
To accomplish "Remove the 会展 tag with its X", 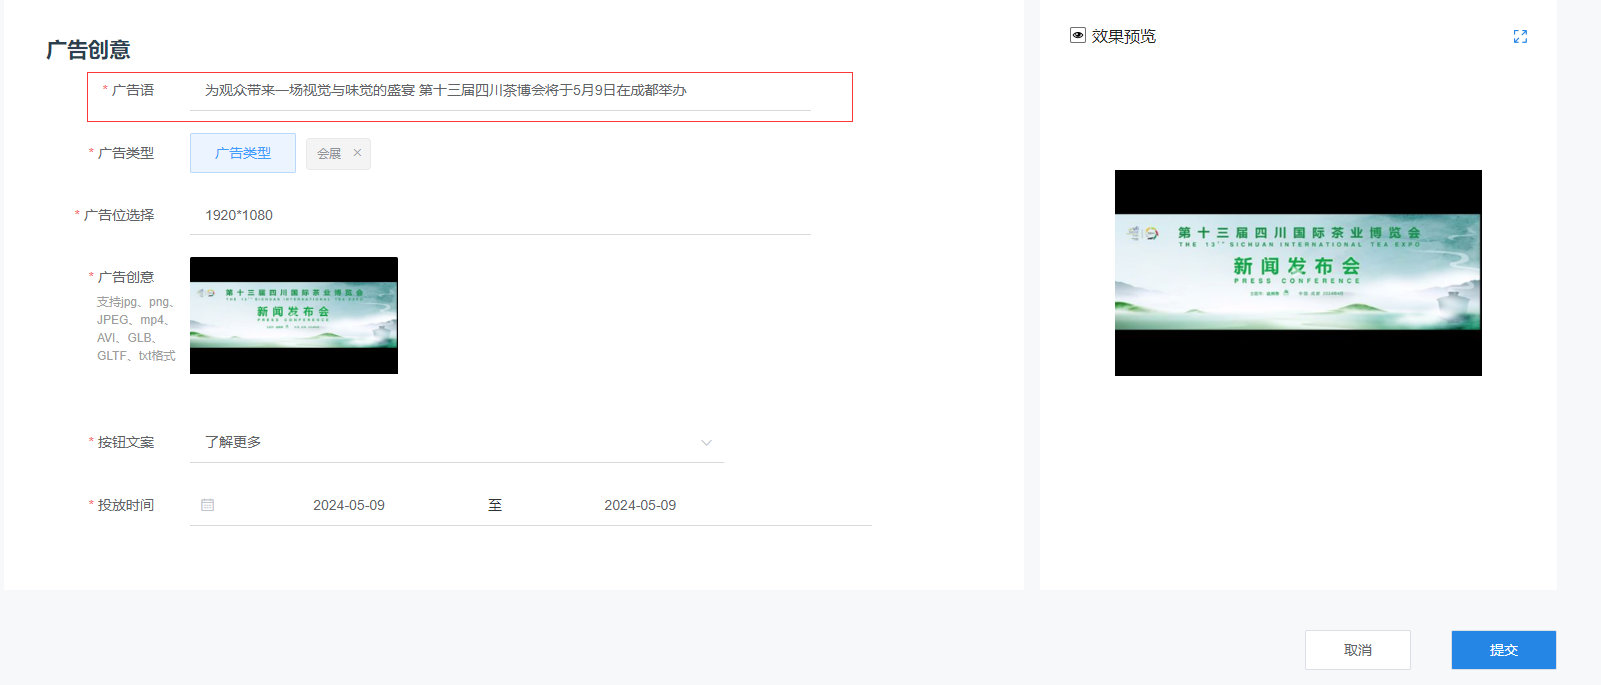I will pyautogui.click(x=357, y=153).
